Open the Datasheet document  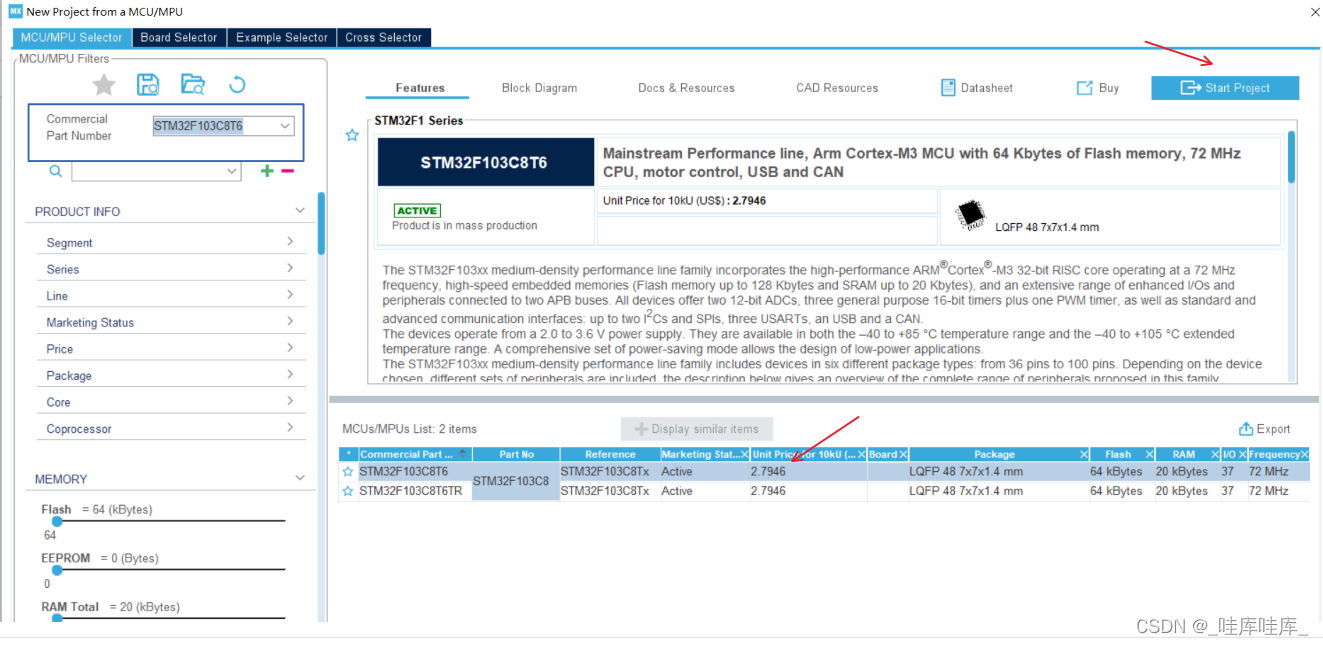click(977, 88)
